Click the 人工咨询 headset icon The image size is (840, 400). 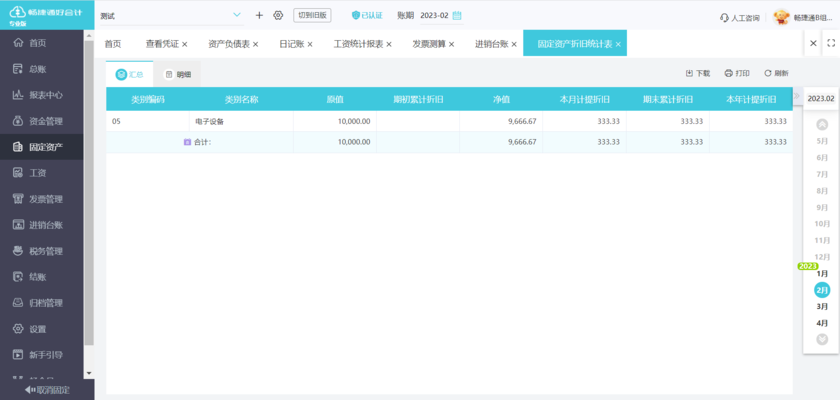(x=724, y=17)
